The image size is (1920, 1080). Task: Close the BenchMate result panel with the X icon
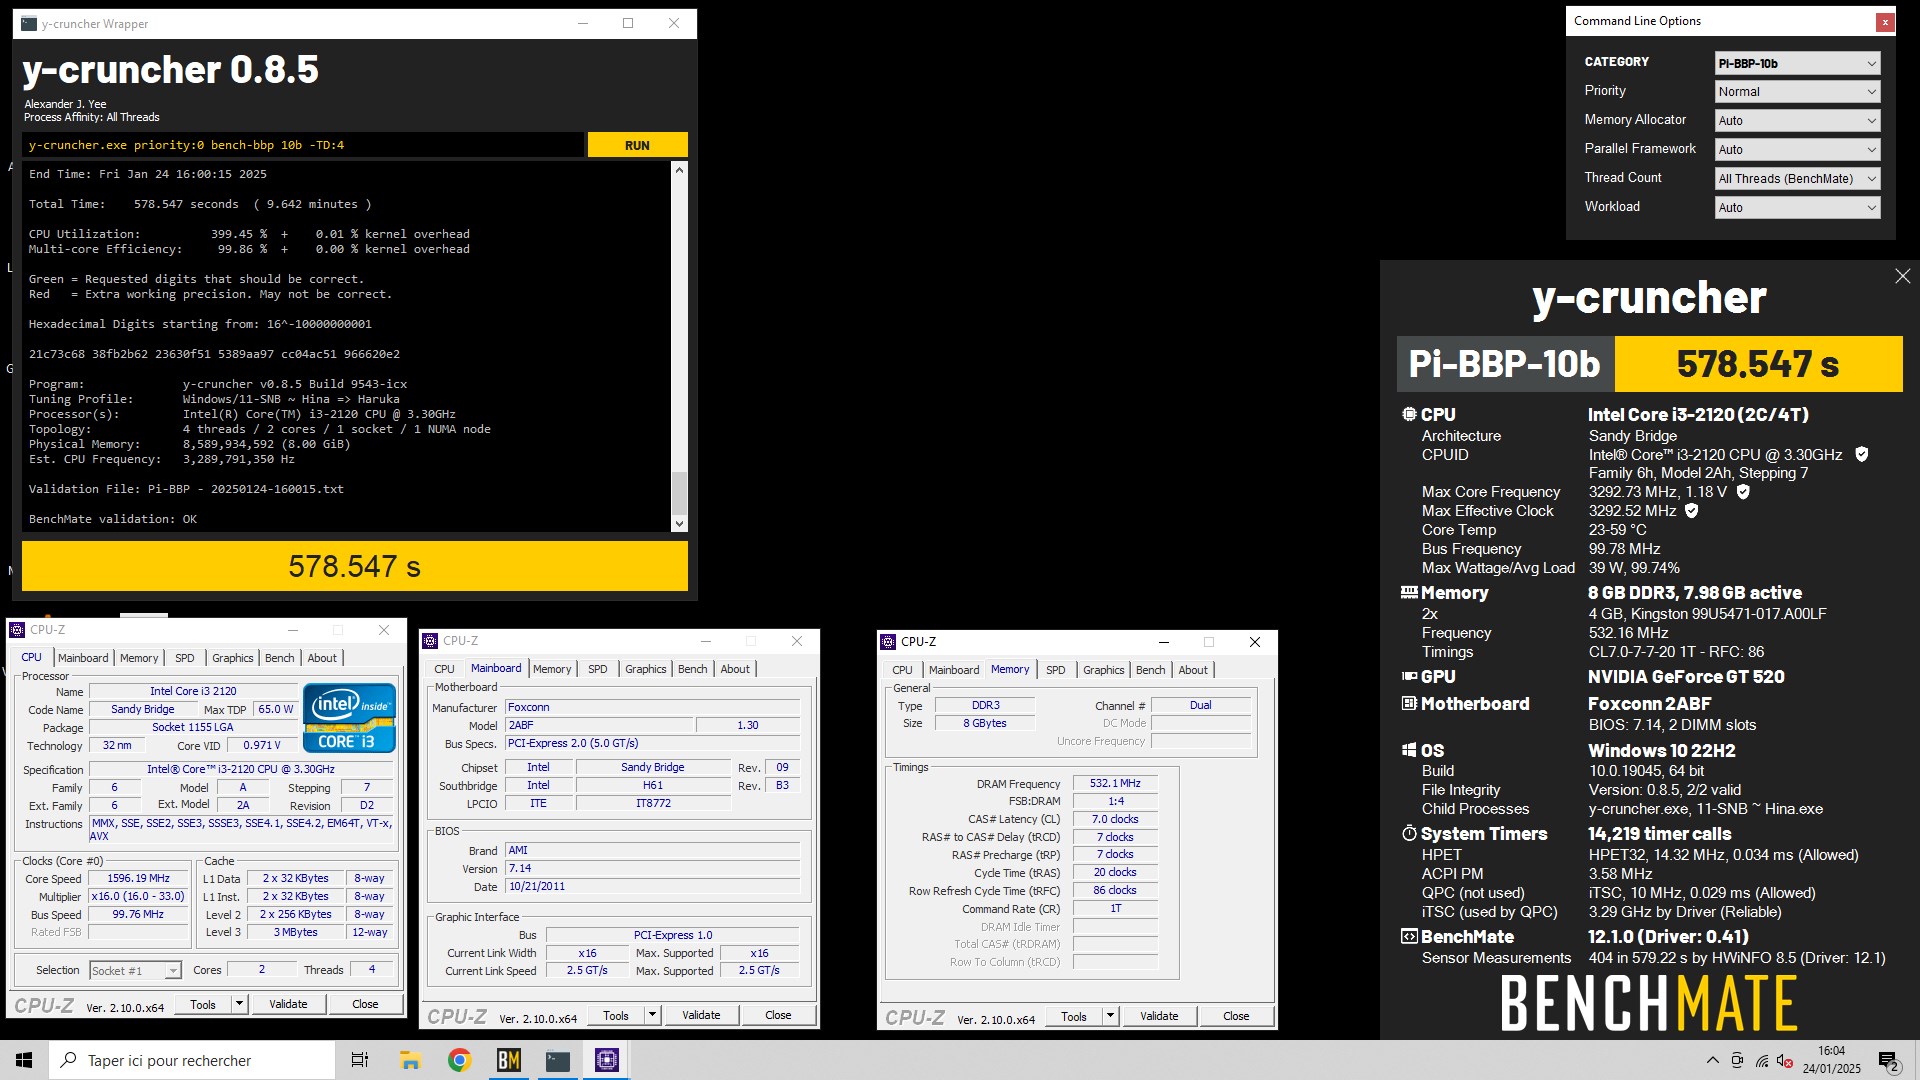[1902, 276]
